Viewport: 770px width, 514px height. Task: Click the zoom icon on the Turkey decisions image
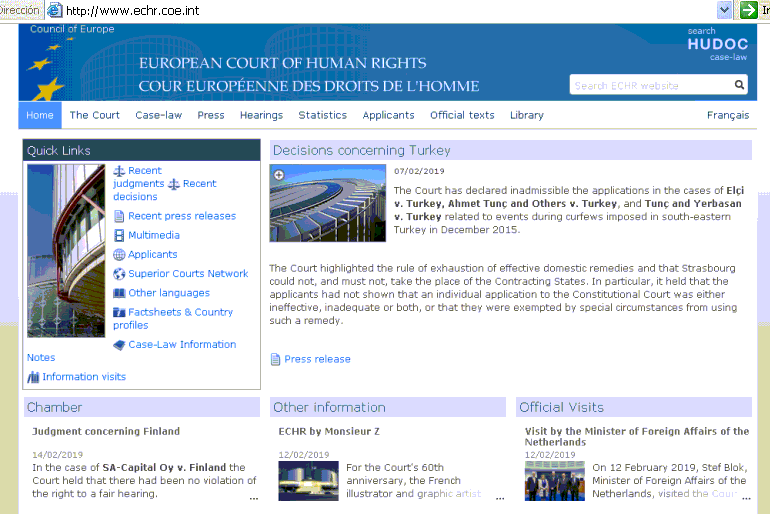tap(278, 174)
